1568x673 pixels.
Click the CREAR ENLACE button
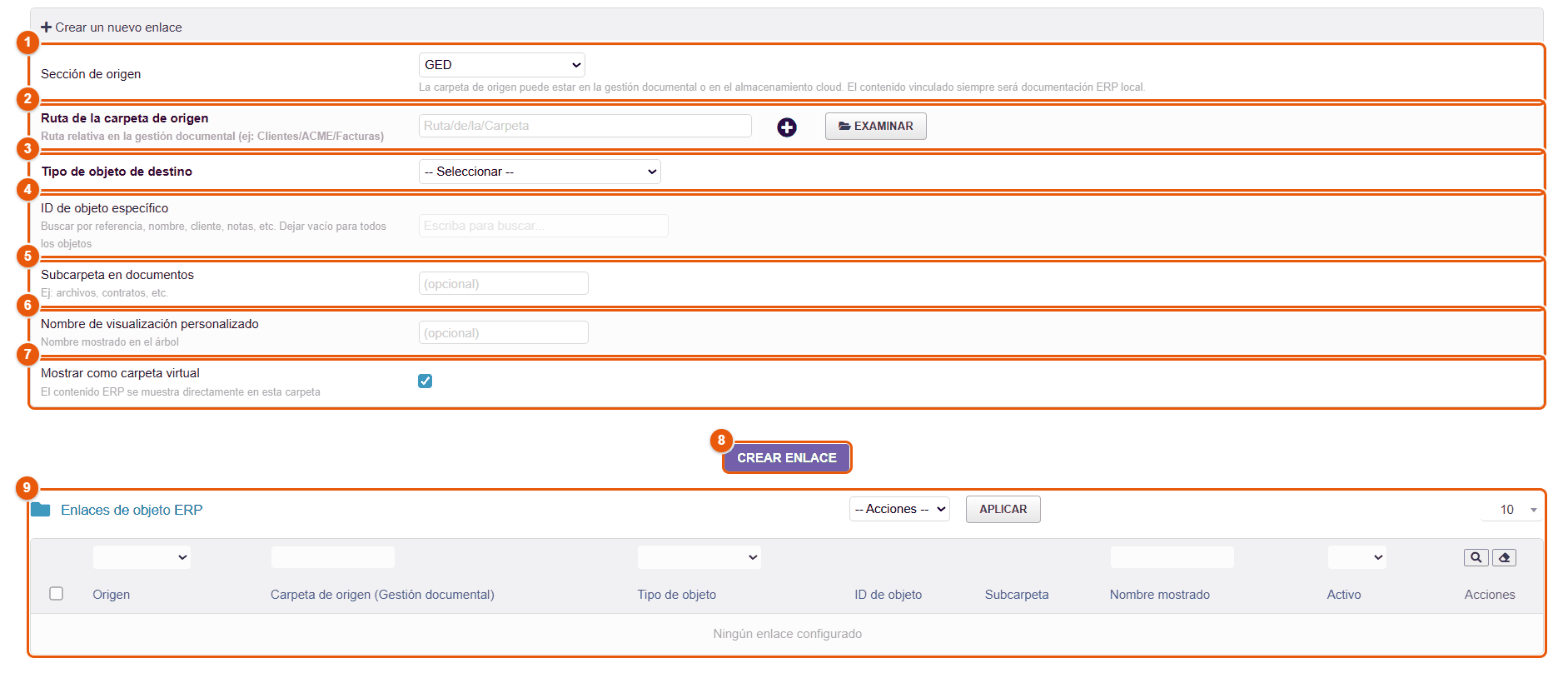click(x=787, y=458)
